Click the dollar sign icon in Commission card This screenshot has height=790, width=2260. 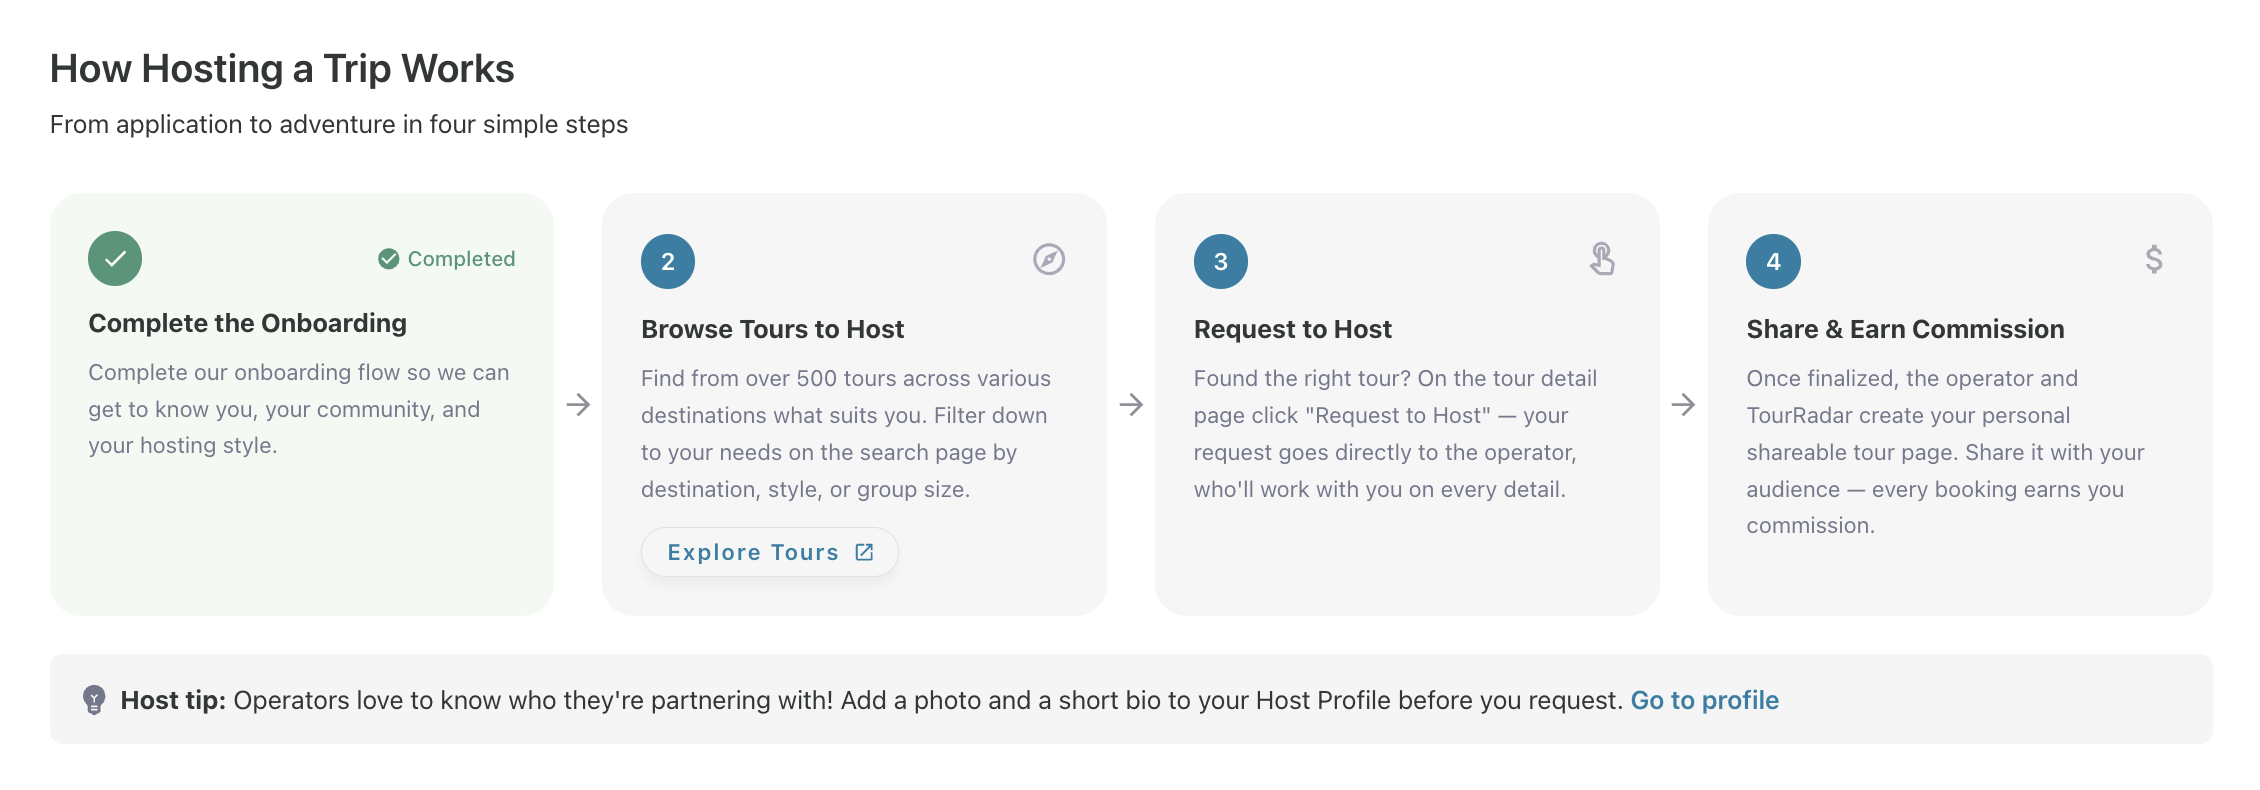click(2154, 259)
